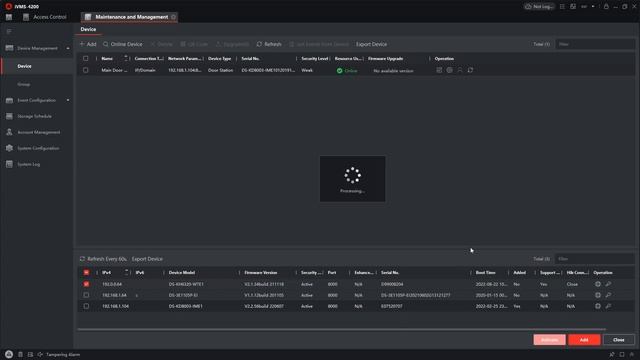Click the user icon for Main Door
The width and height of the screenshot is (640, 360).
point(460,70)
